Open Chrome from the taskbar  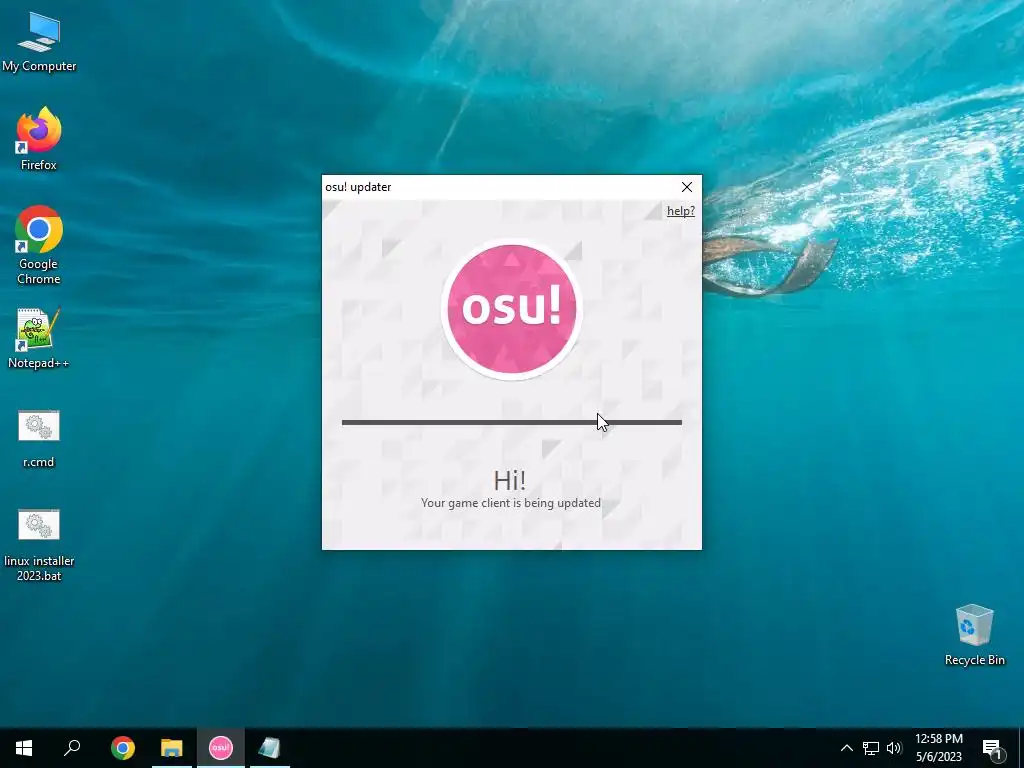pos(123,748)
